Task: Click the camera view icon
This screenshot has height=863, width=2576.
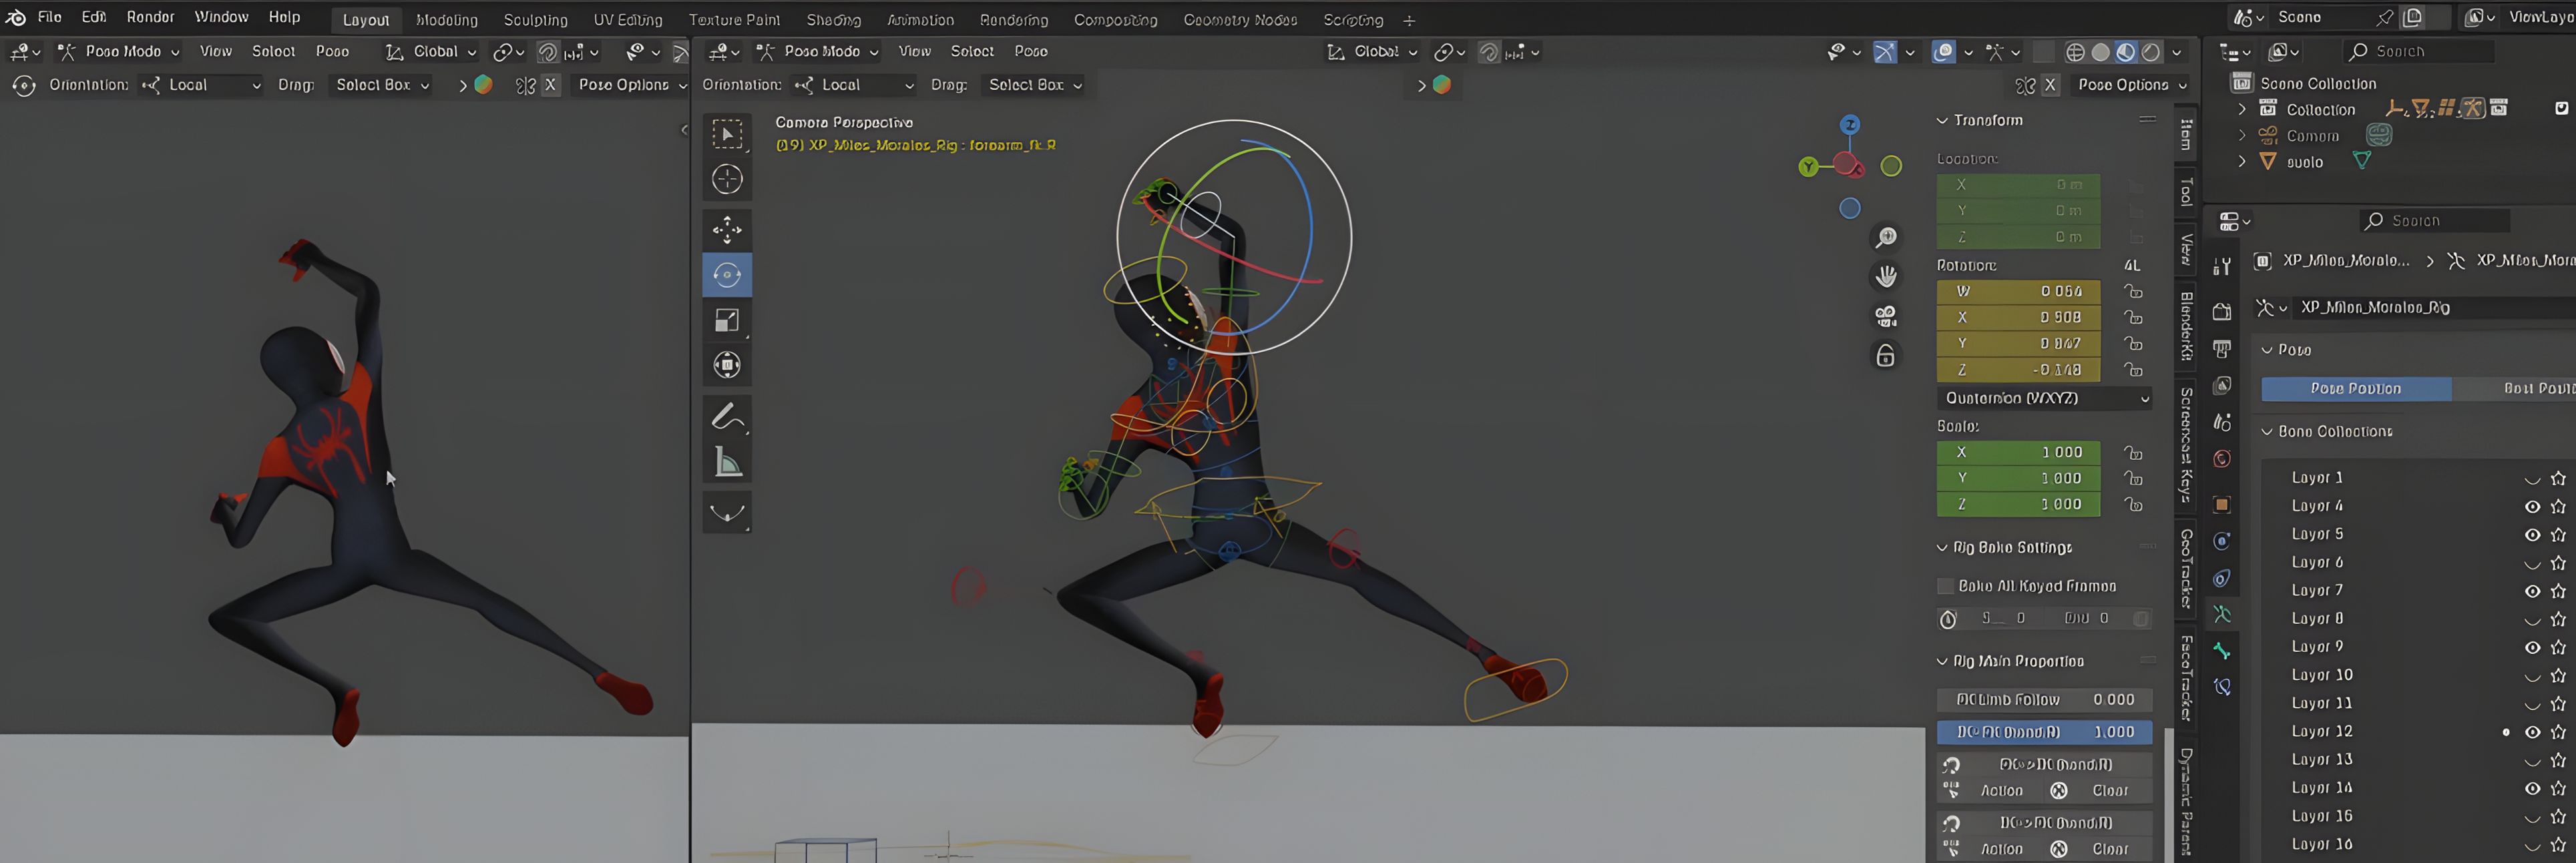Action: 1885,316
